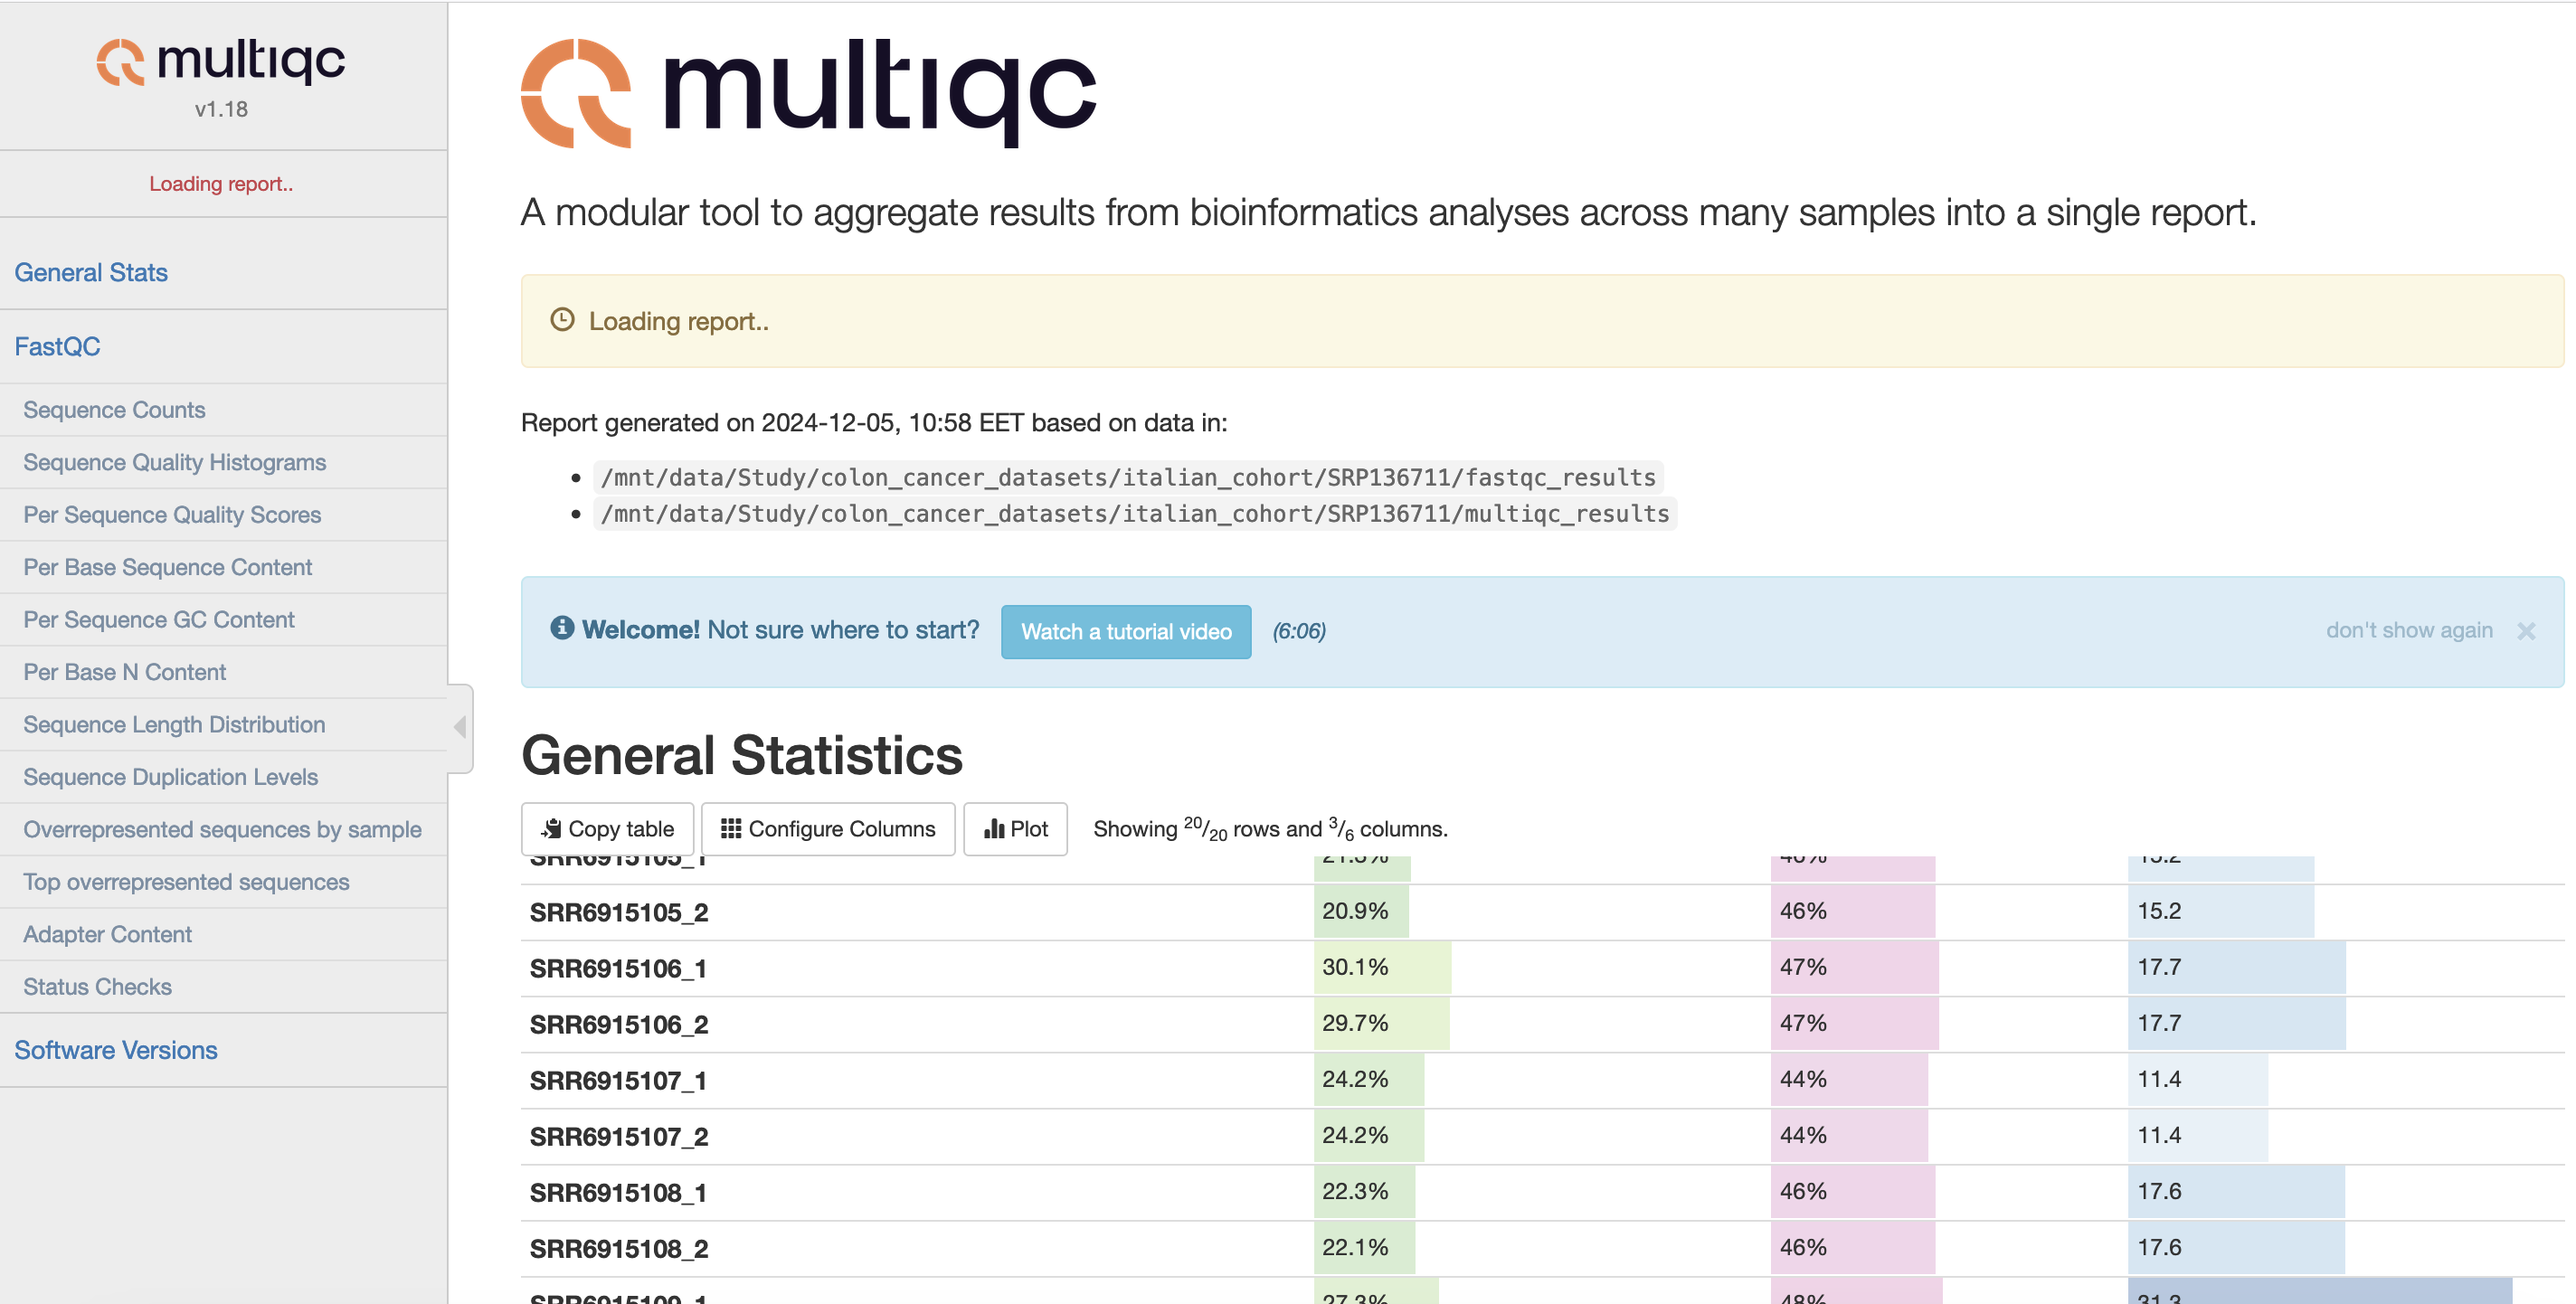Select row SRR6915108_2 sample name
This screenshot has width=2576, height=1304.
[x=619, y=1248]
